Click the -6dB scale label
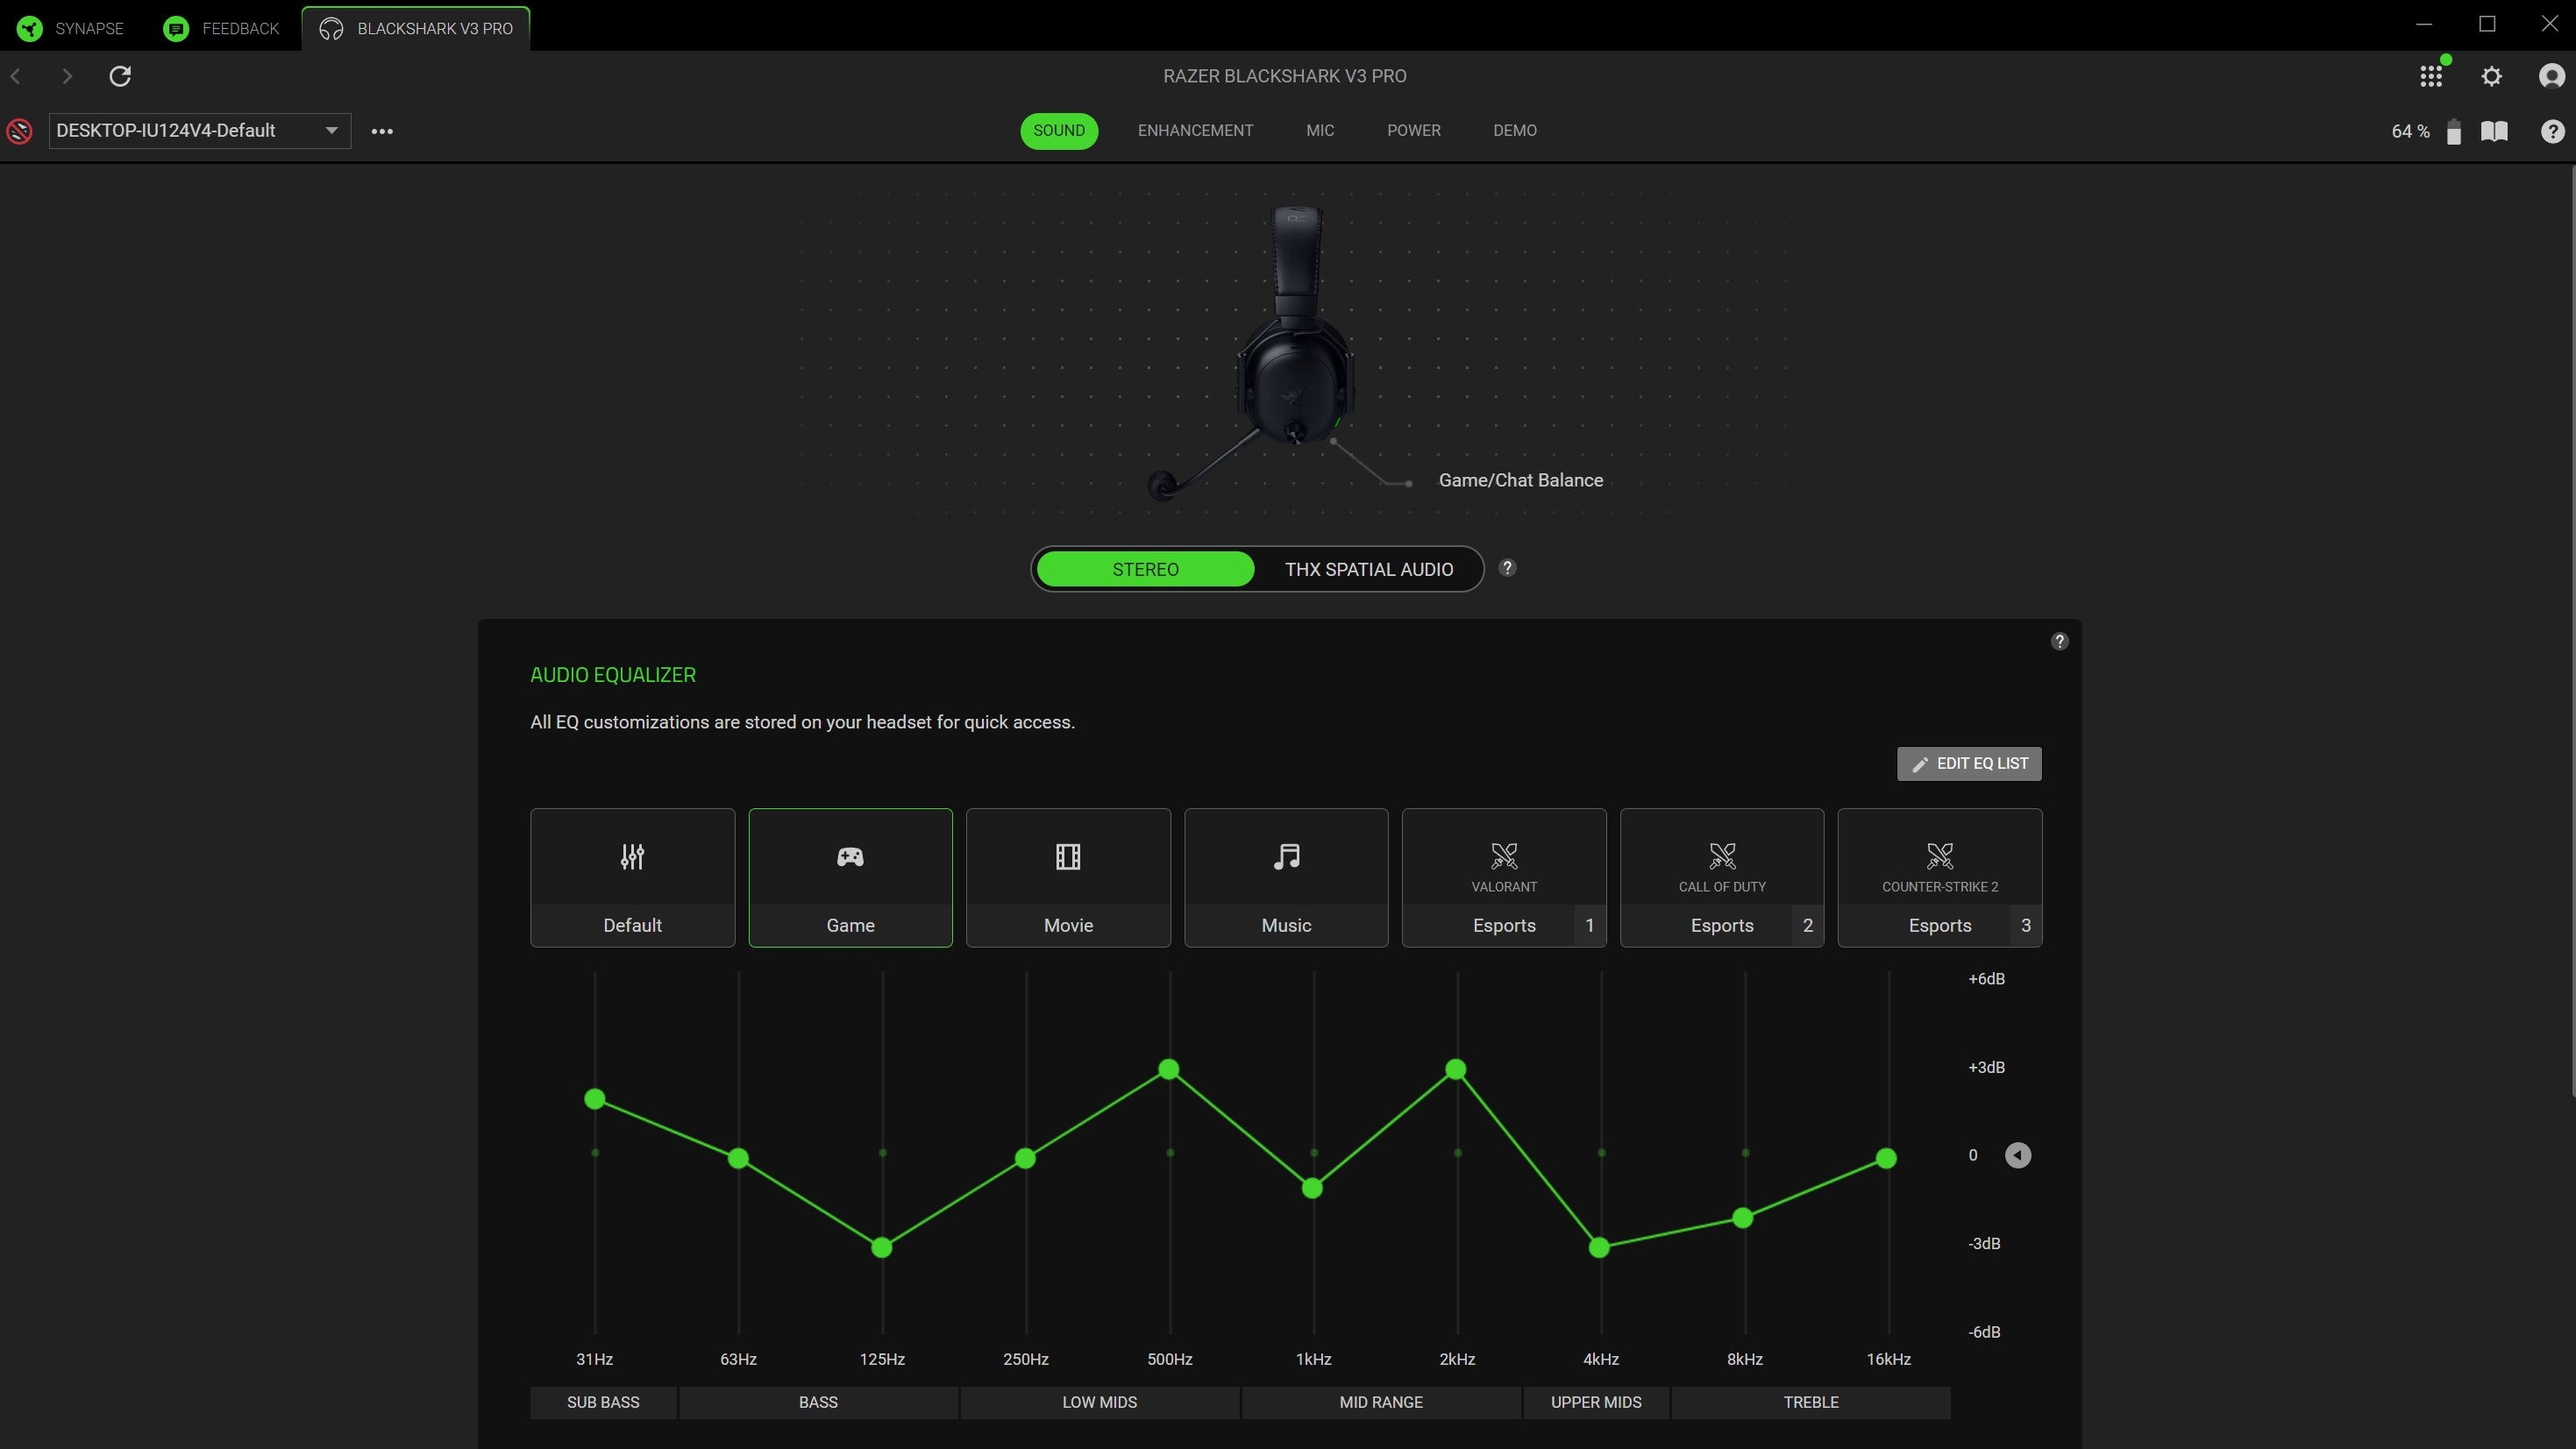Screen dimensions: 2576x1449 1984,1332
